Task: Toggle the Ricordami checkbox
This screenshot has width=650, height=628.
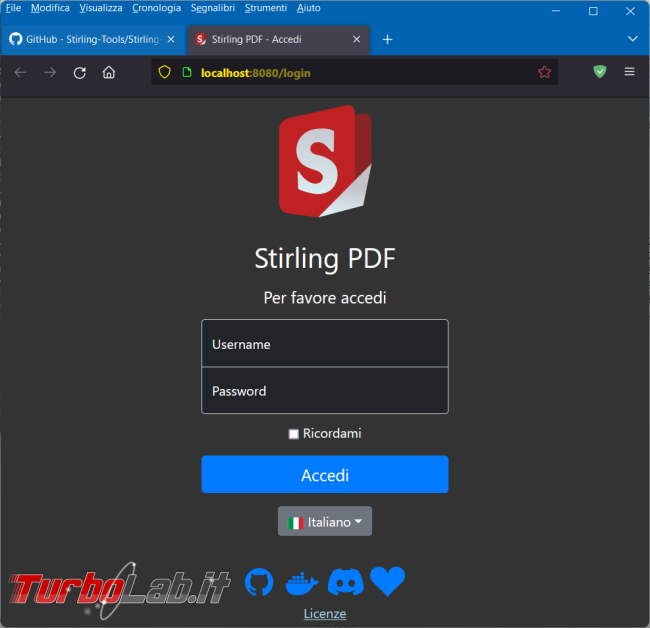Action: click(293, 434)
